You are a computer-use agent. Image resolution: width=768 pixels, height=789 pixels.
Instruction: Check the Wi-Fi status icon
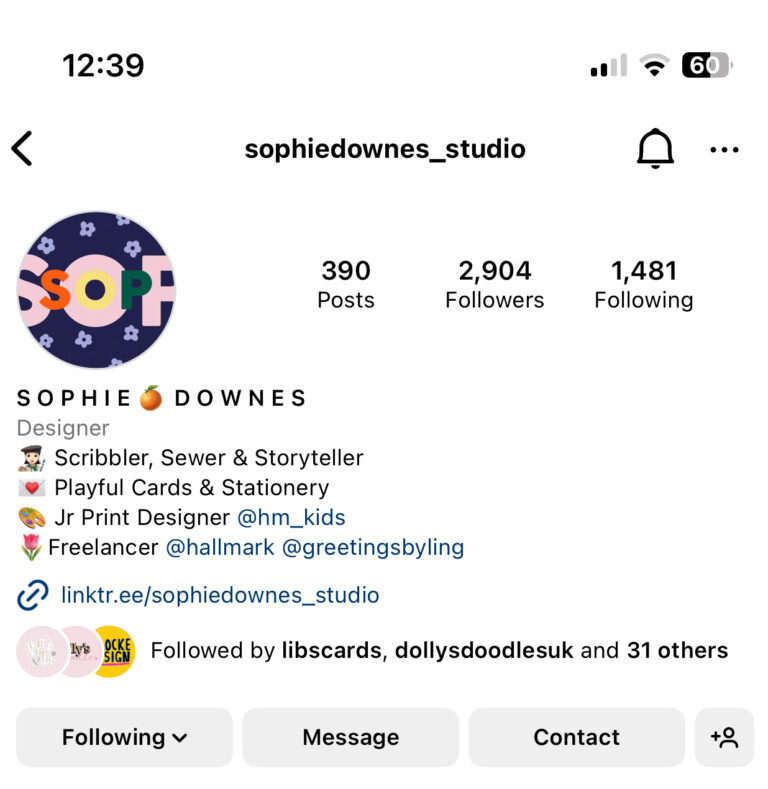tap(654, 65)
